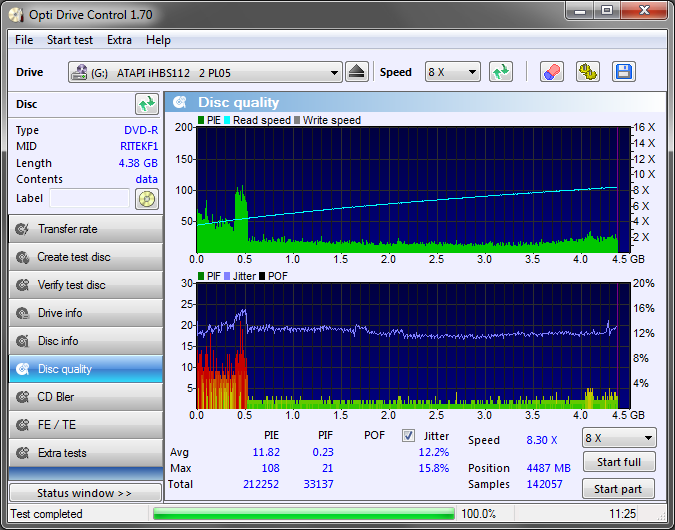Image resolution: width=675 pixels, height=530 pixels.
Task: Click into the disc Label text field
Action: (x=90, y=198)
